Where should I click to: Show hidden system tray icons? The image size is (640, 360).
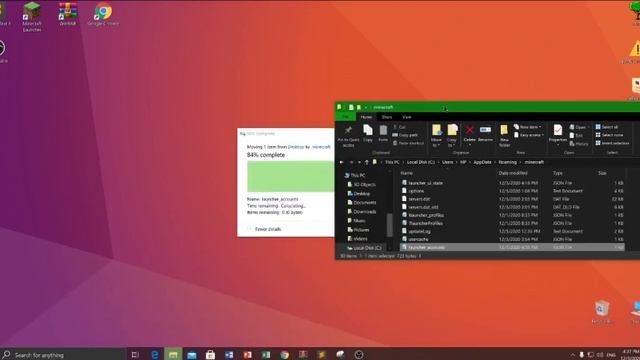click(x=572, y=355)
